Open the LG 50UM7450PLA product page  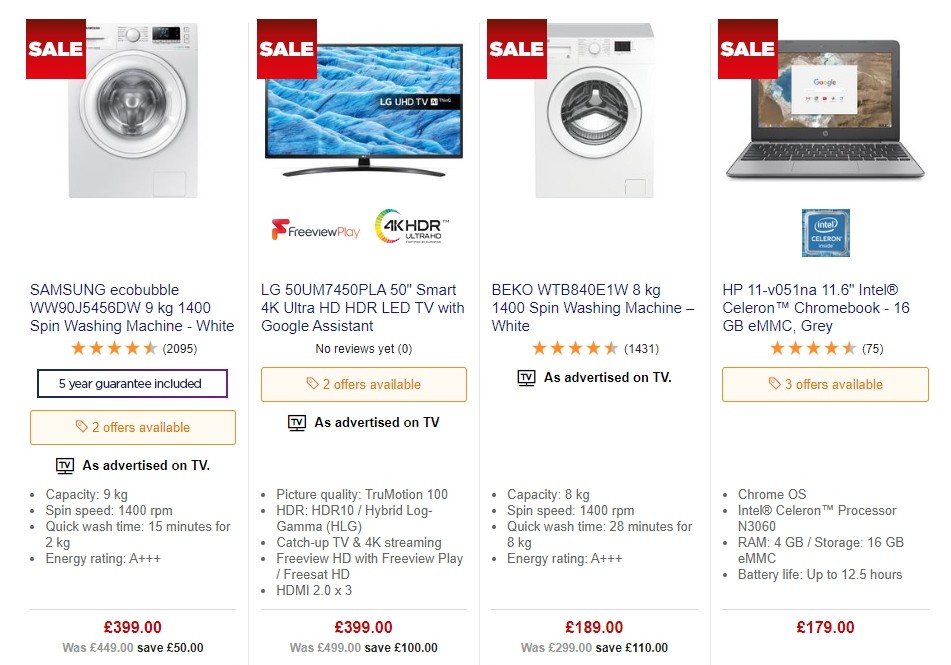tap(362, 308)
